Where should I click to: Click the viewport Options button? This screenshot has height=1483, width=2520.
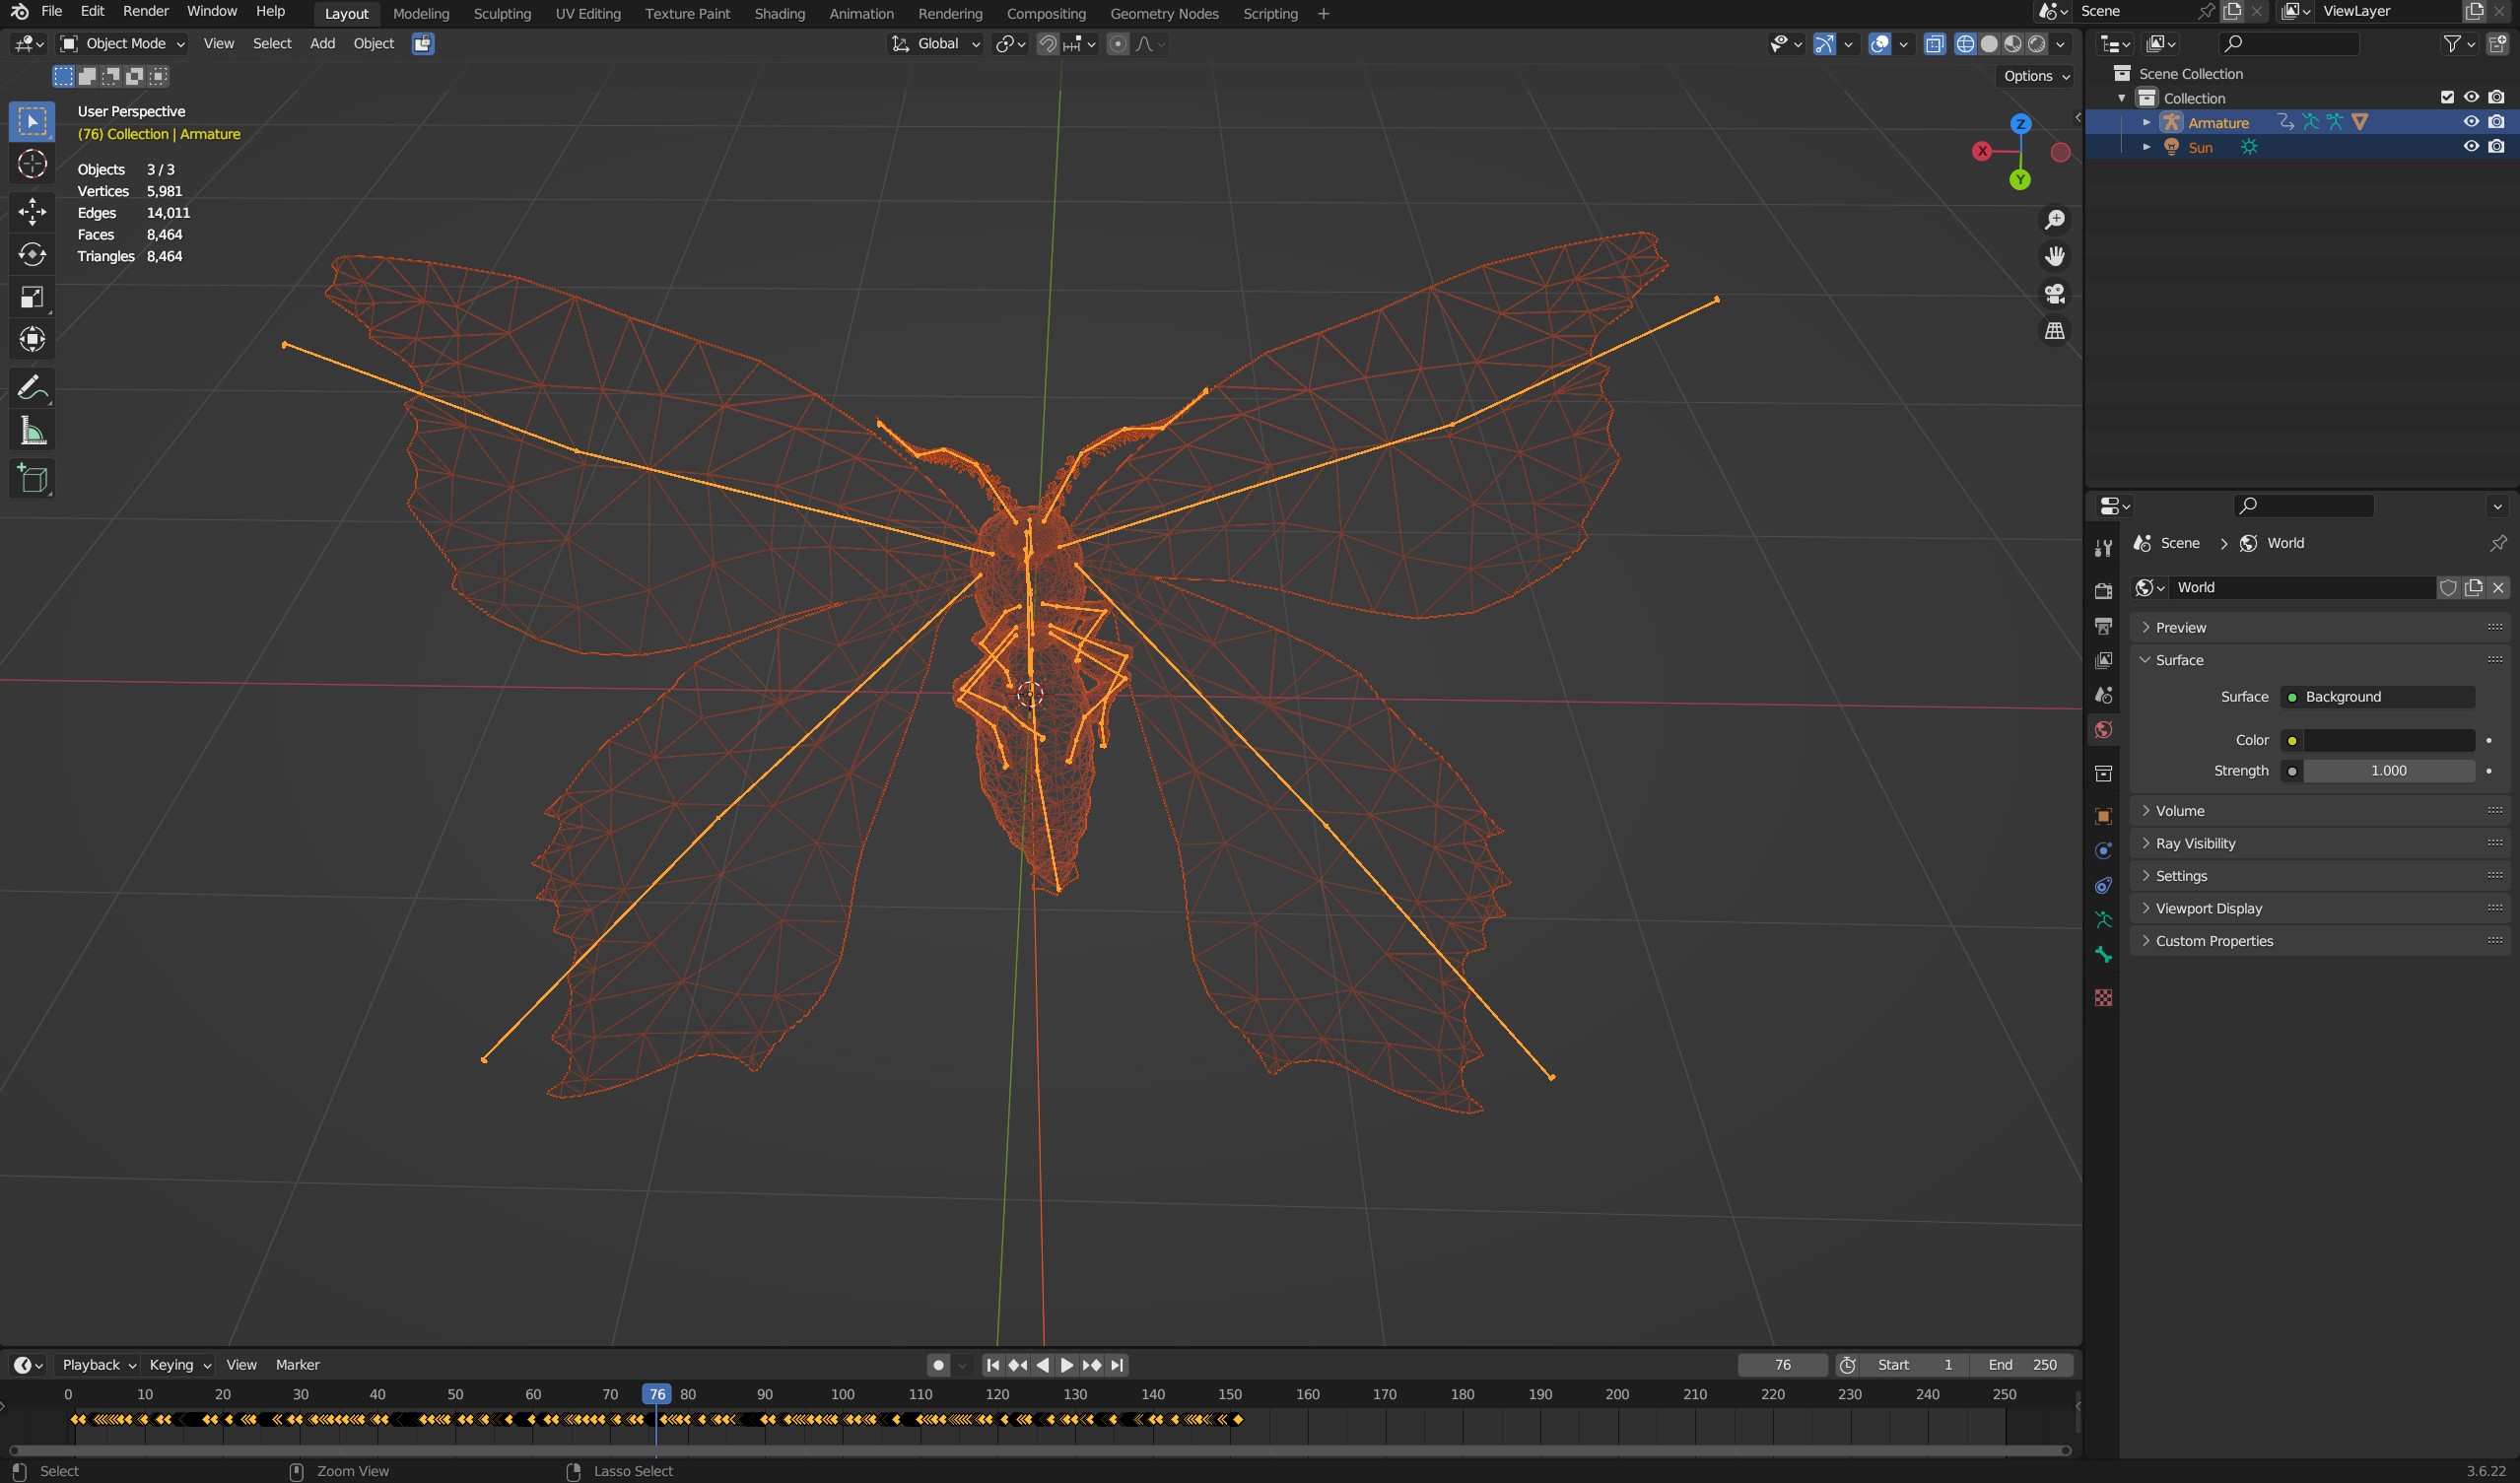point(2037,76)
